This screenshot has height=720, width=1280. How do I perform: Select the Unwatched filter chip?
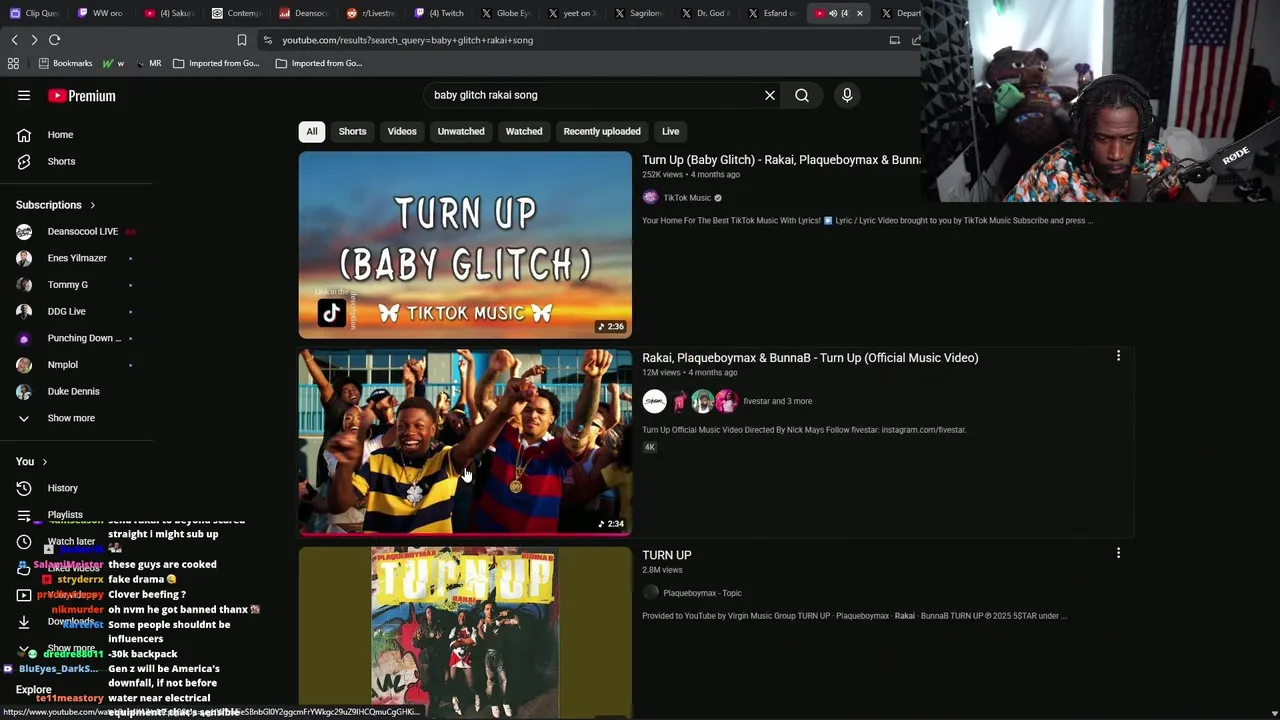tap(461, 131)
